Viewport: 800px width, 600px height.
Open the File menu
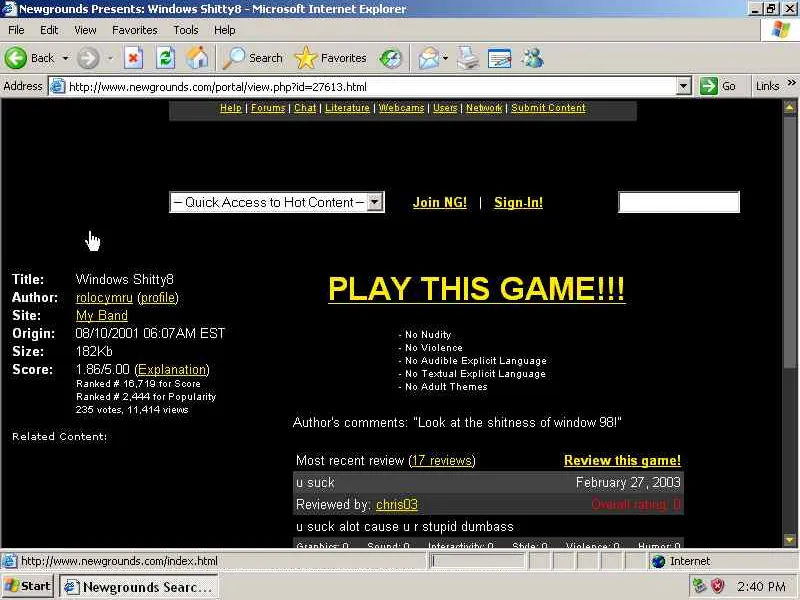[16, 30]
